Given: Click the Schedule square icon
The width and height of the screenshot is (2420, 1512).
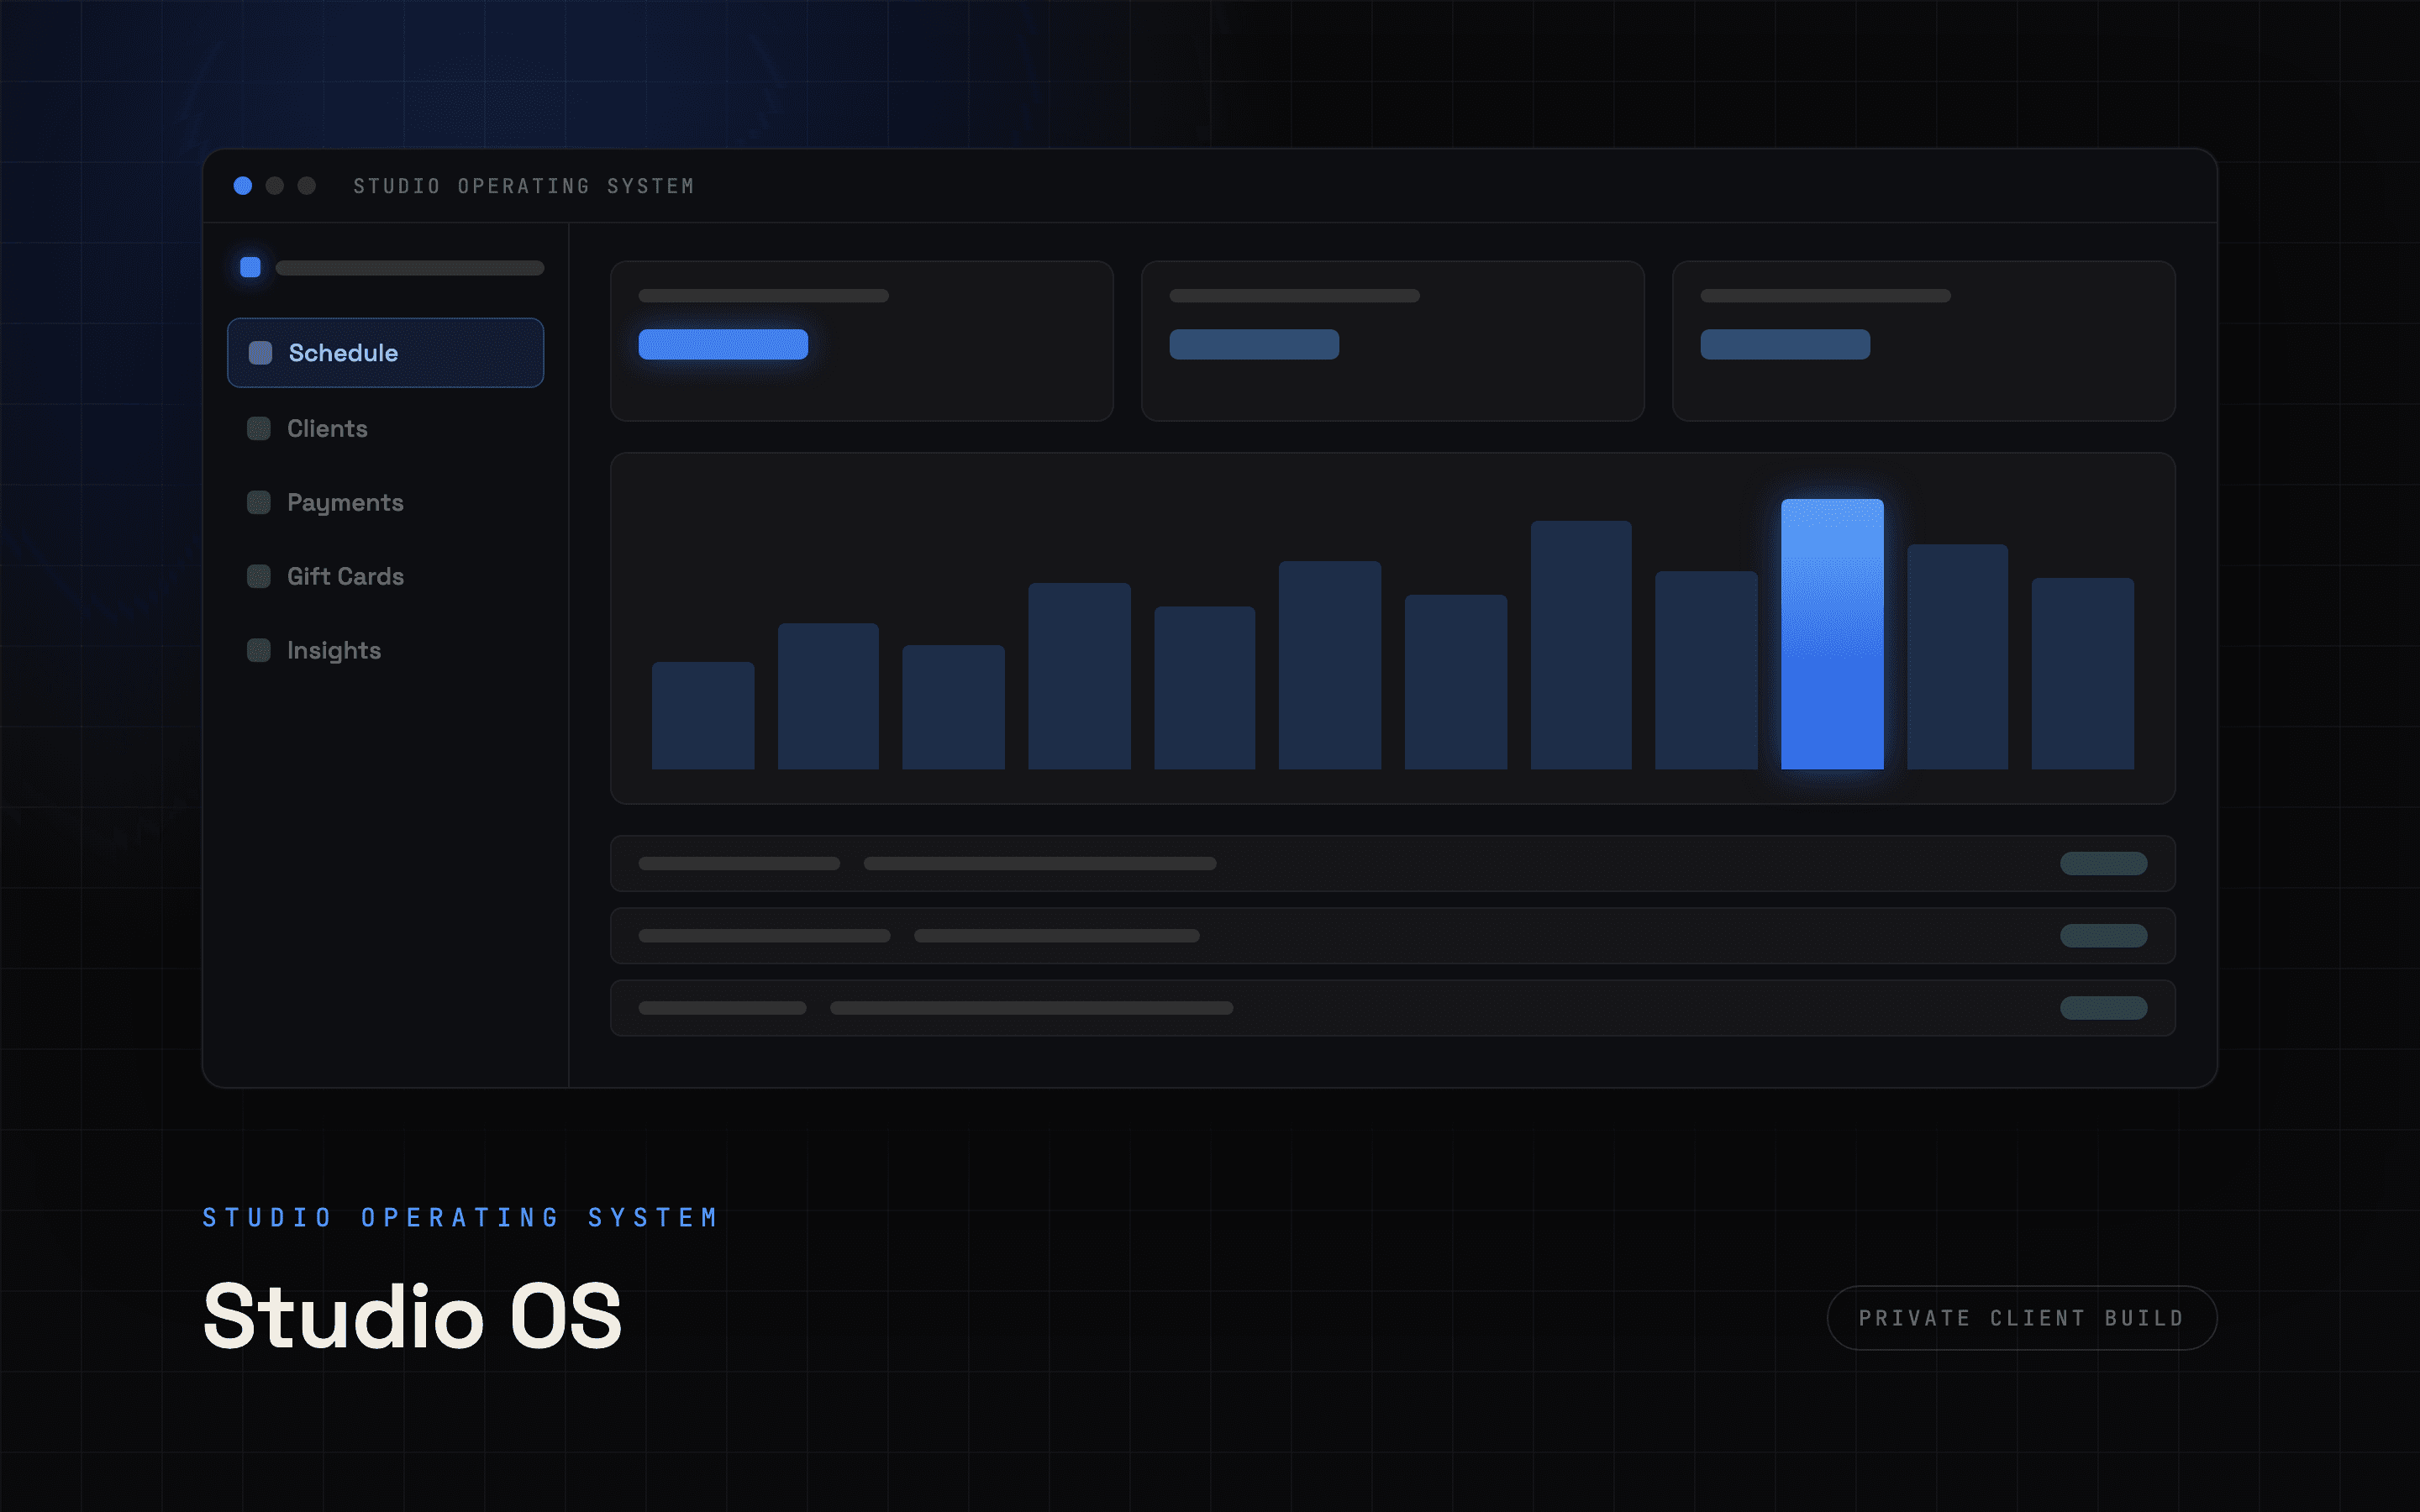Looking at the screenshot, I should coord(260,353).
